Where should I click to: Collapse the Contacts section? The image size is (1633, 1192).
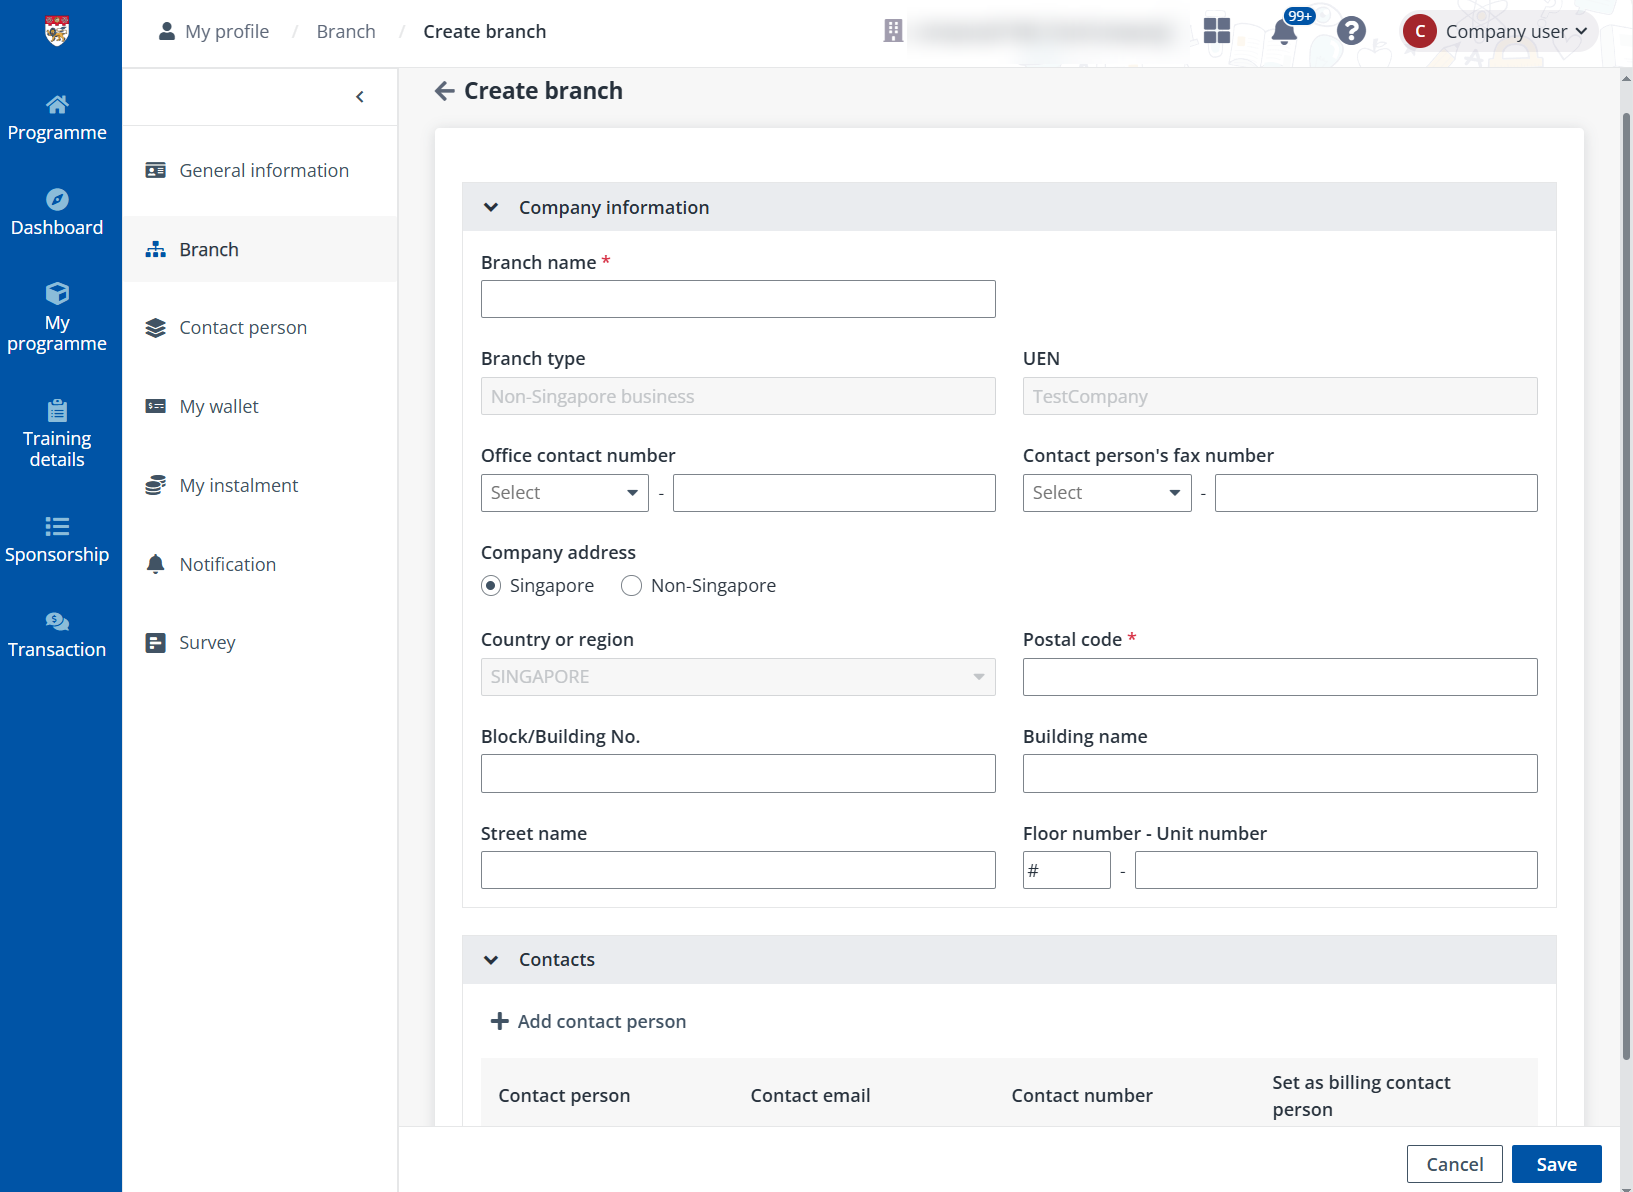click(491, 959)
